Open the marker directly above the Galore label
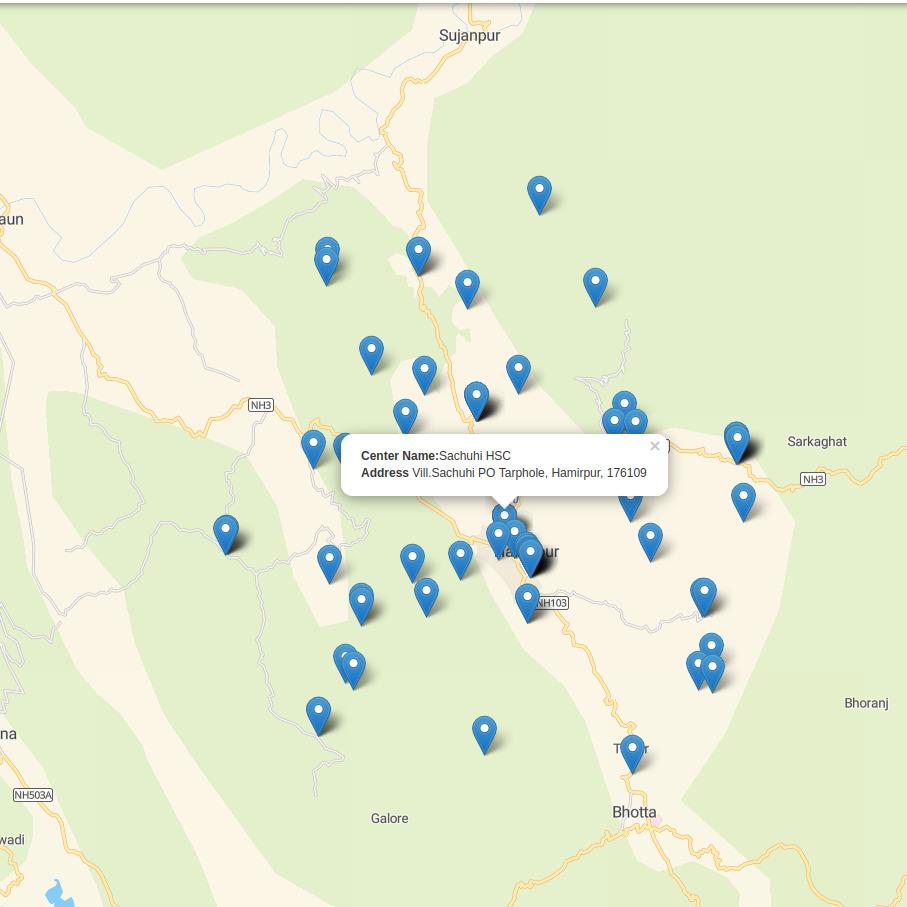 click(484, 733)
